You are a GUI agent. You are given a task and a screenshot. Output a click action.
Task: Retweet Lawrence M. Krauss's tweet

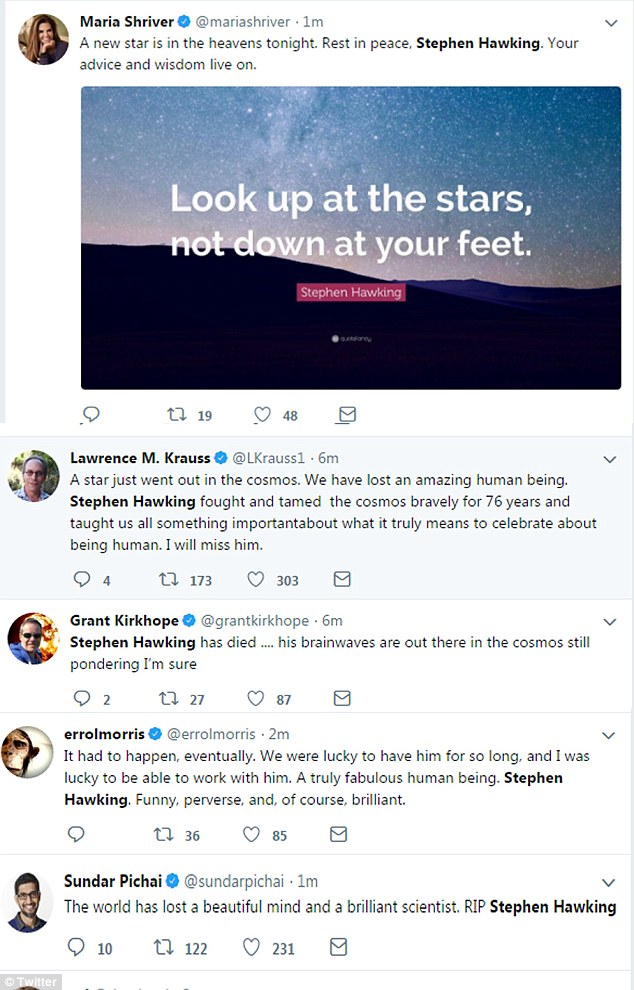point(171,579)
